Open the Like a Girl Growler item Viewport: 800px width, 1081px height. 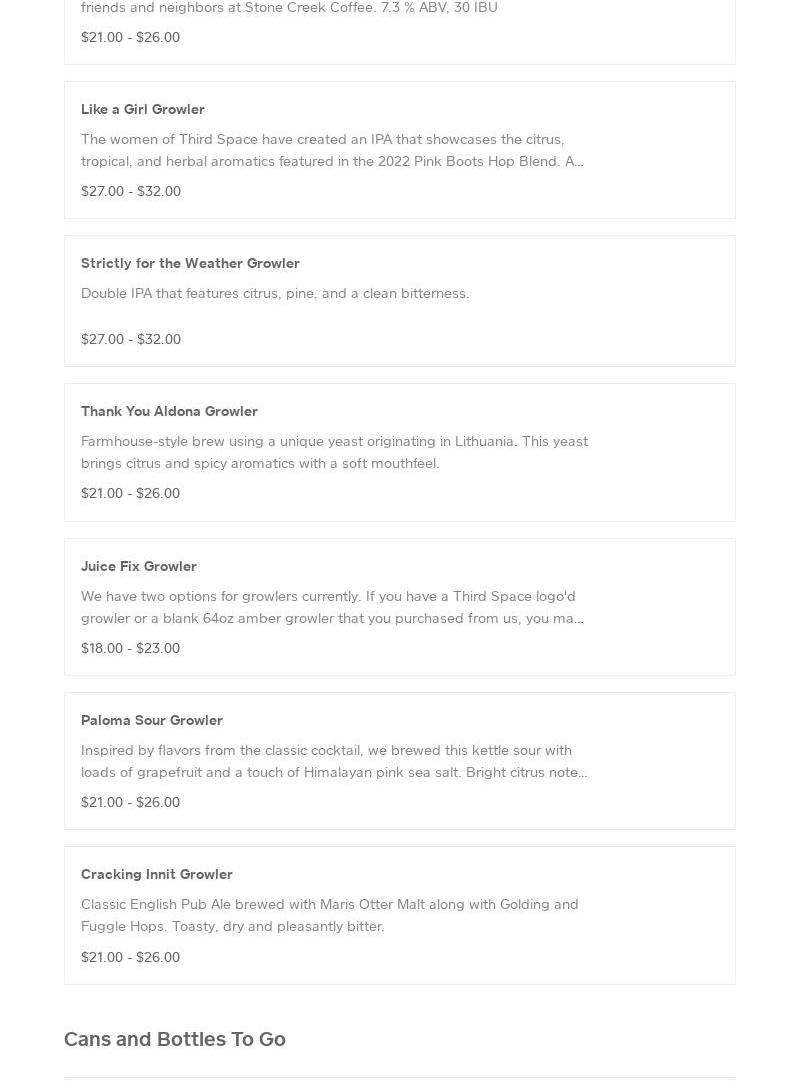tap(143, 109)
